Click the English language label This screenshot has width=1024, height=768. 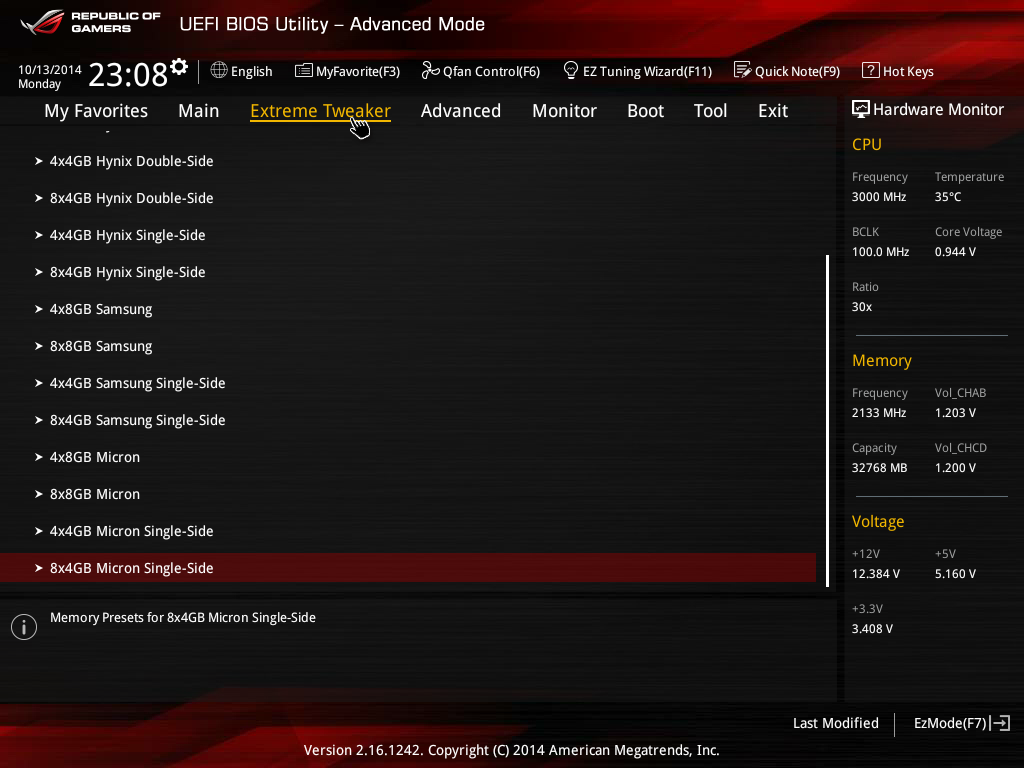point(251,71)
